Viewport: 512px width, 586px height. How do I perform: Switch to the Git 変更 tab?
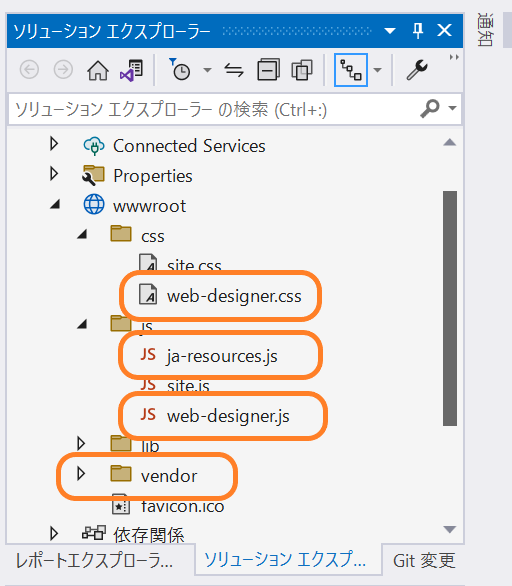[424, 561]
